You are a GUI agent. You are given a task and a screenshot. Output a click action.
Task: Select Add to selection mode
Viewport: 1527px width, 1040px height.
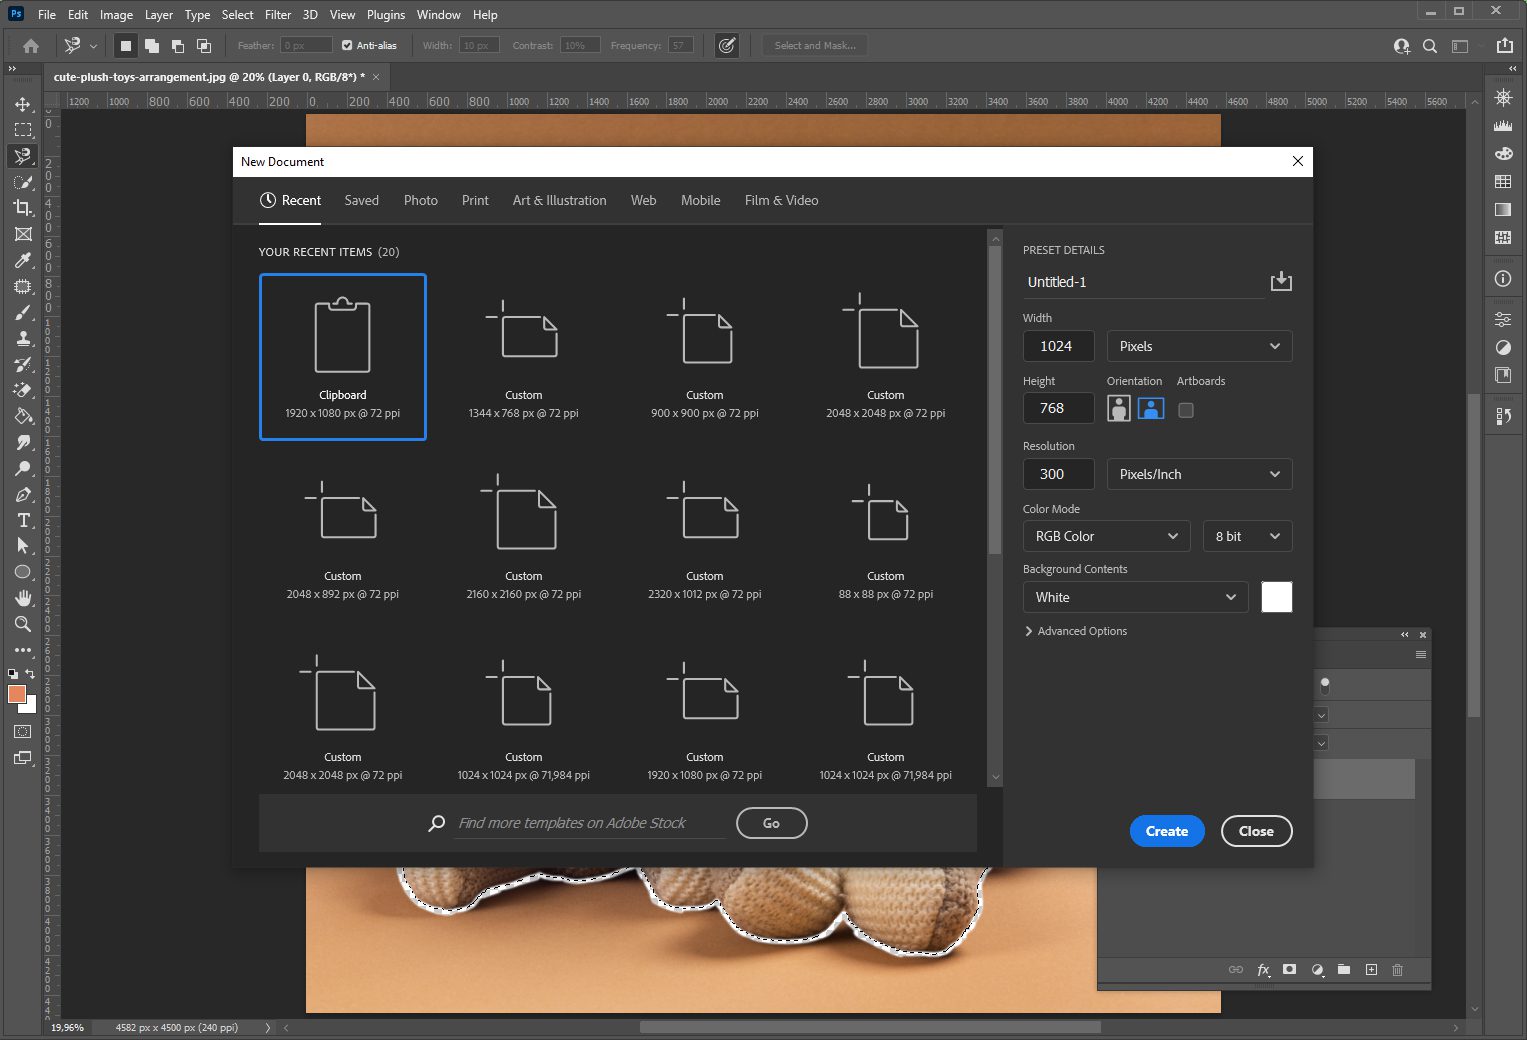pyautogui.click(x=152, y=45)
